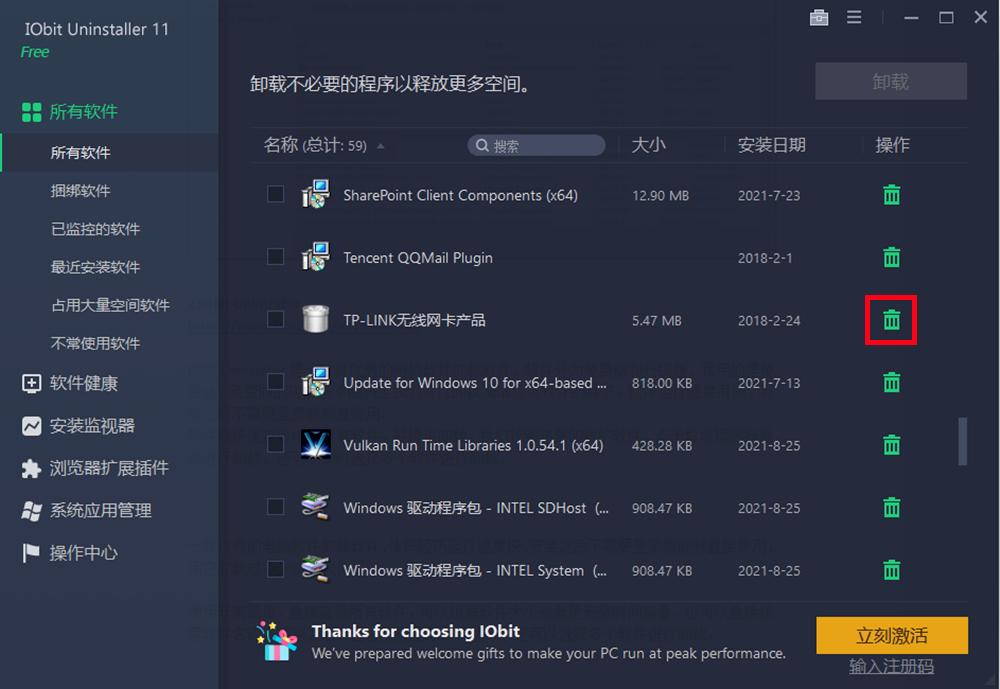Click the flag icon for 操作中心
The image size is (1000, 689).
31,553
